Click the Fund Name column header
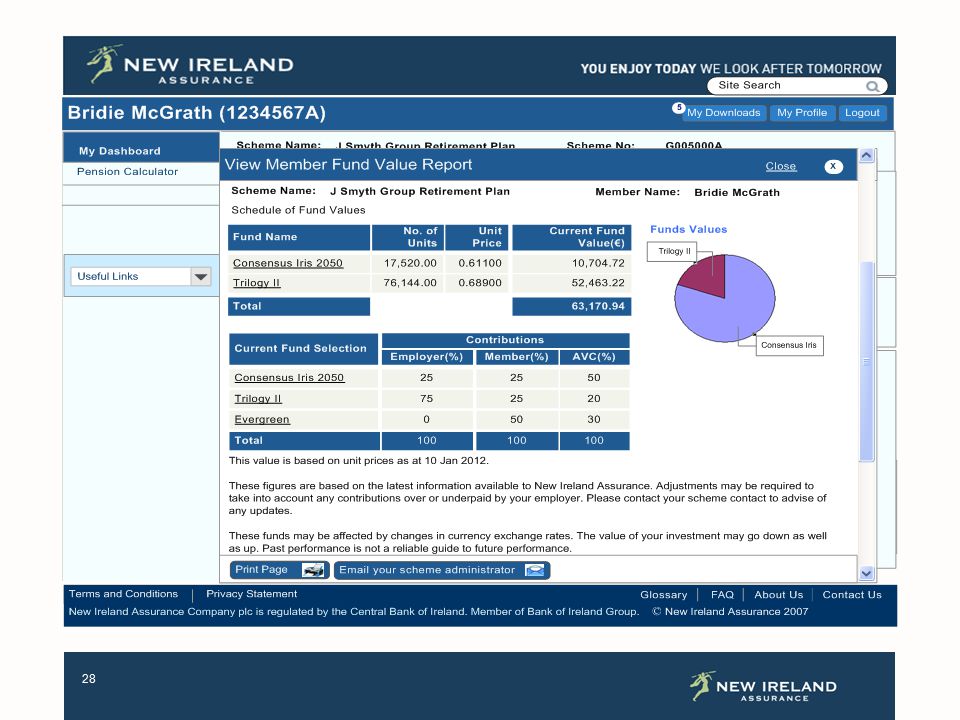This screenshot has height=720, width=960. (x=299, y=237)
